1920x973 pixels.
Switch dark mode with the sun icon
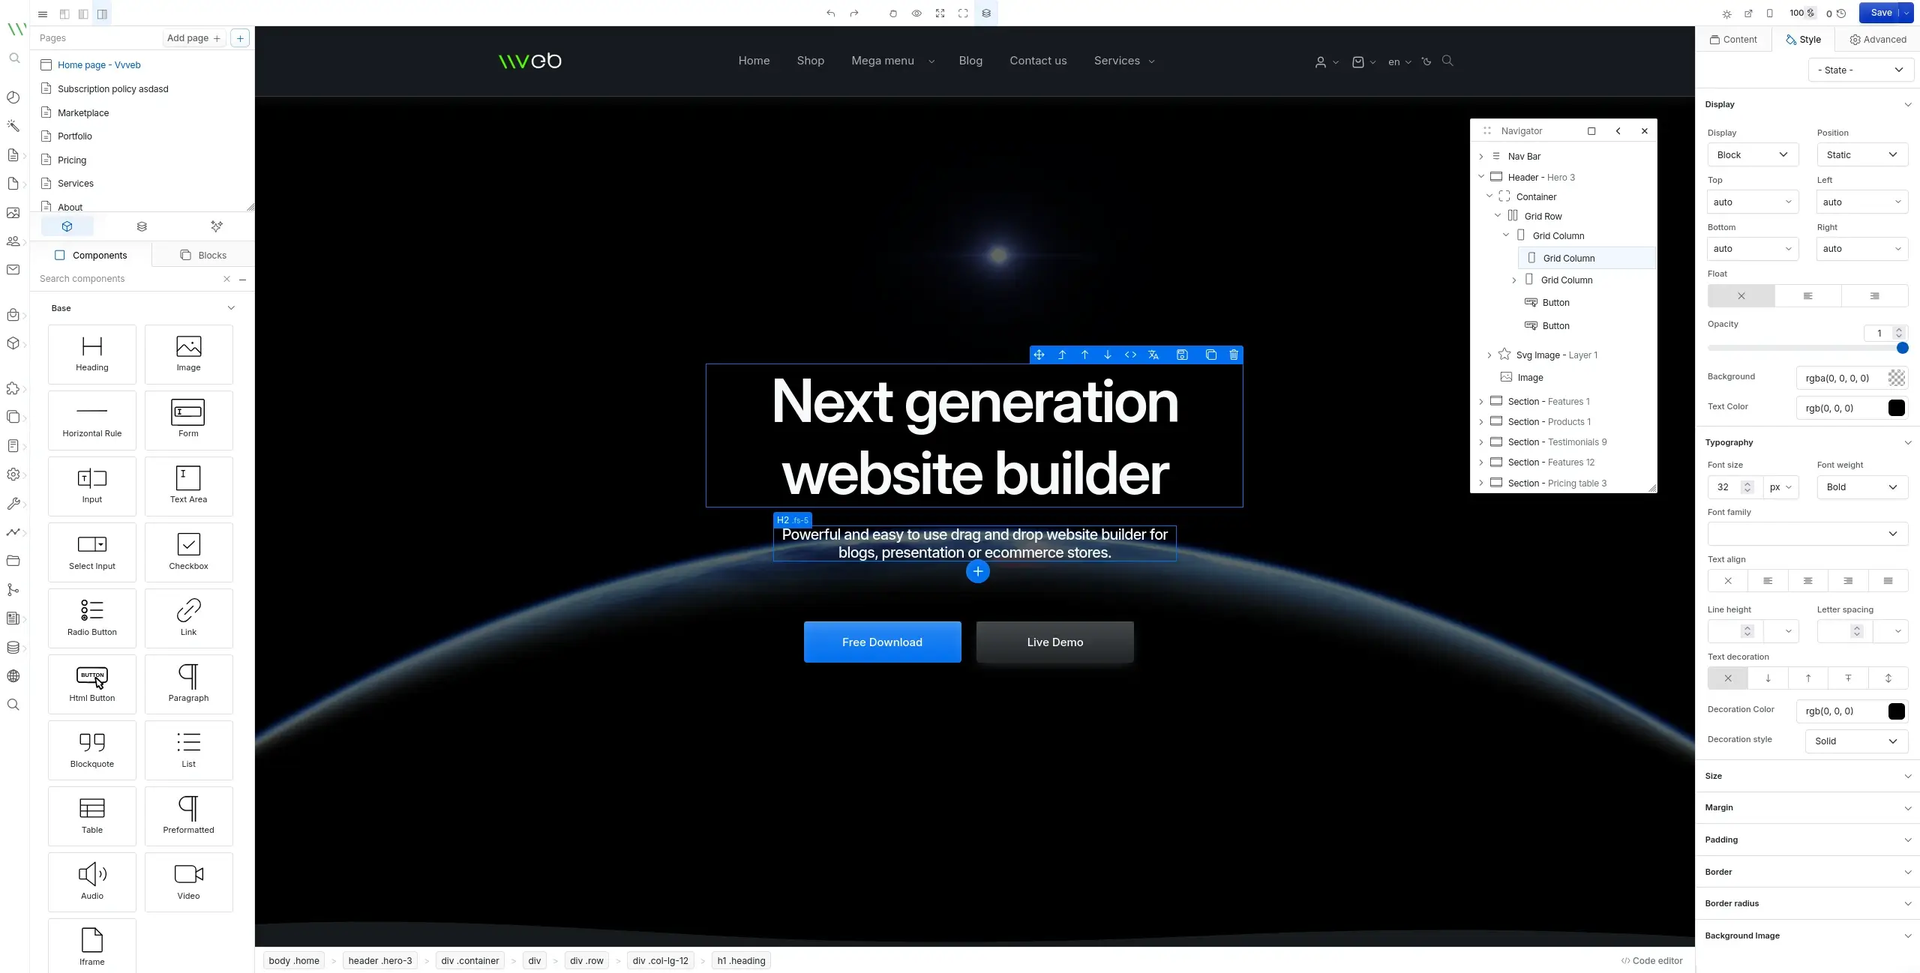[x=1726, y=14]
